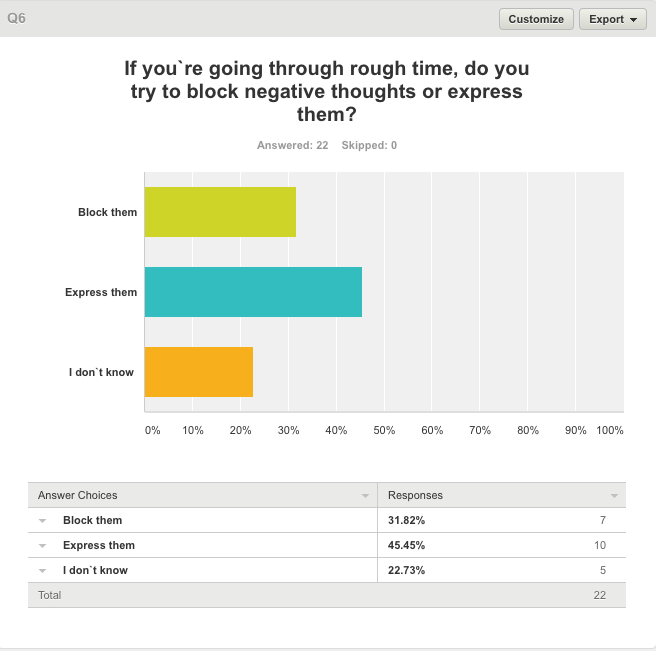Screen dimensions: 656x651
Task: Click the 100% axis label on chart
Action: 609,430
